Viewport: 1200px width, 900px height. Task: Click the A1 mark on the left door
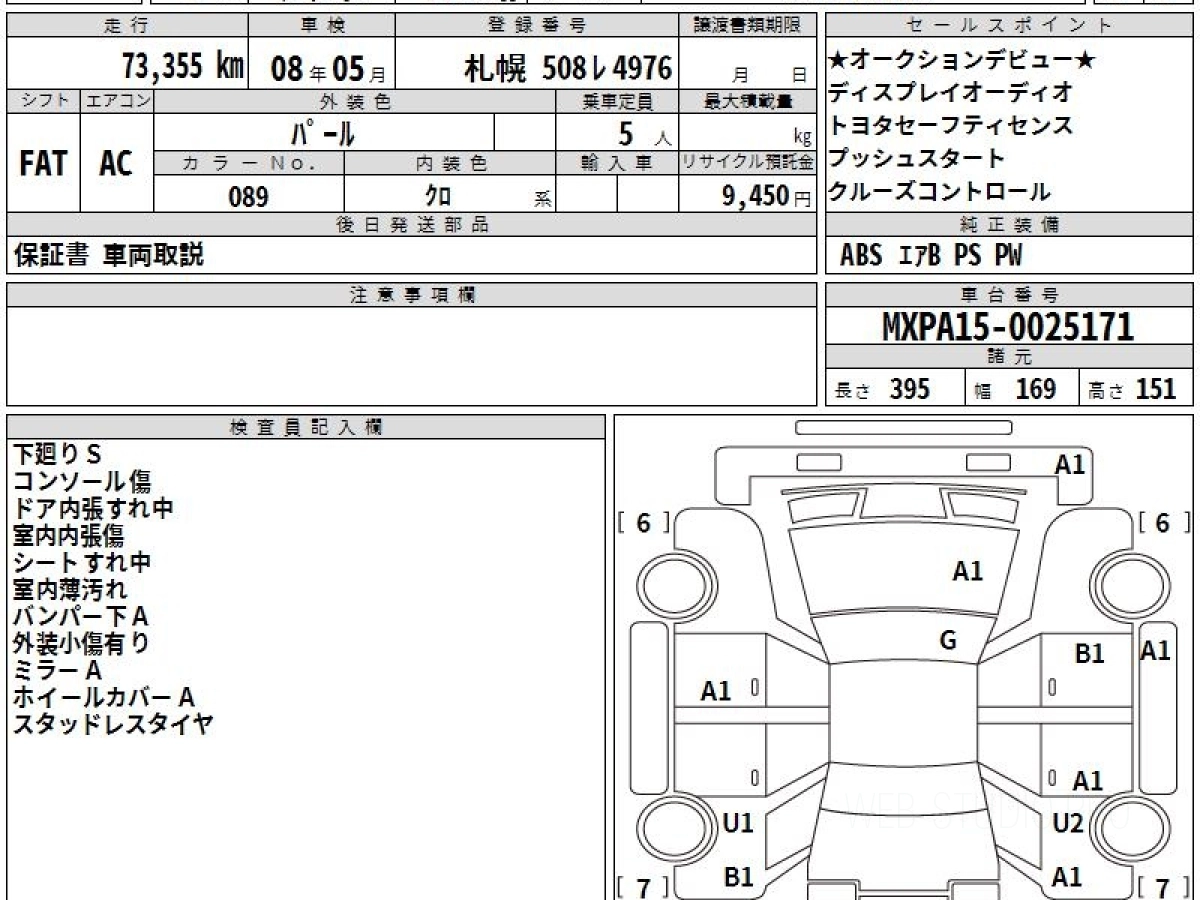[x=716, y=691]
